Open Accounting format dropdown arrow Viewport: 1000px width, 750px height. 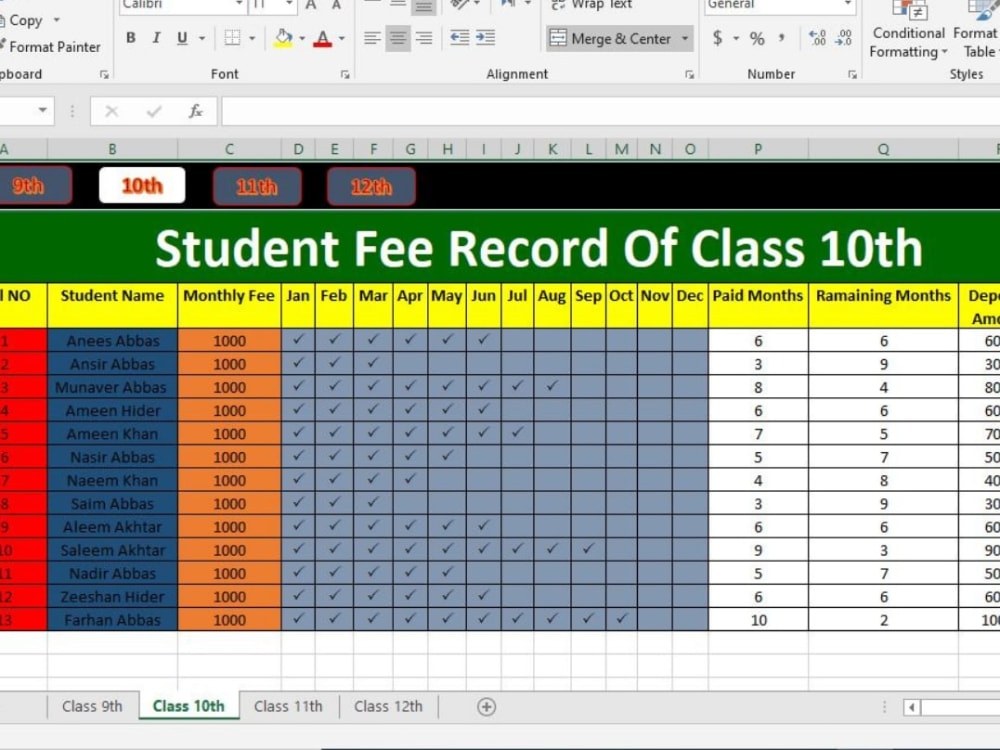tap(736, 38)
